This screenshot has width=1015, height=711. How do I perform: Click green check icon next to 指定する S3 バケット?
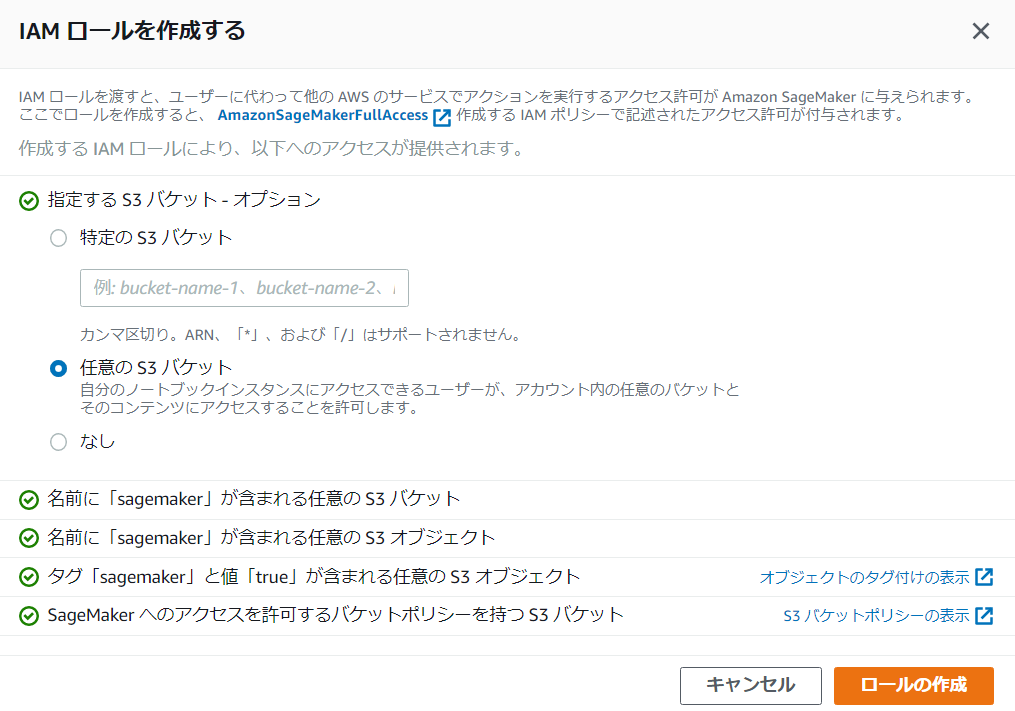(29, 201)
